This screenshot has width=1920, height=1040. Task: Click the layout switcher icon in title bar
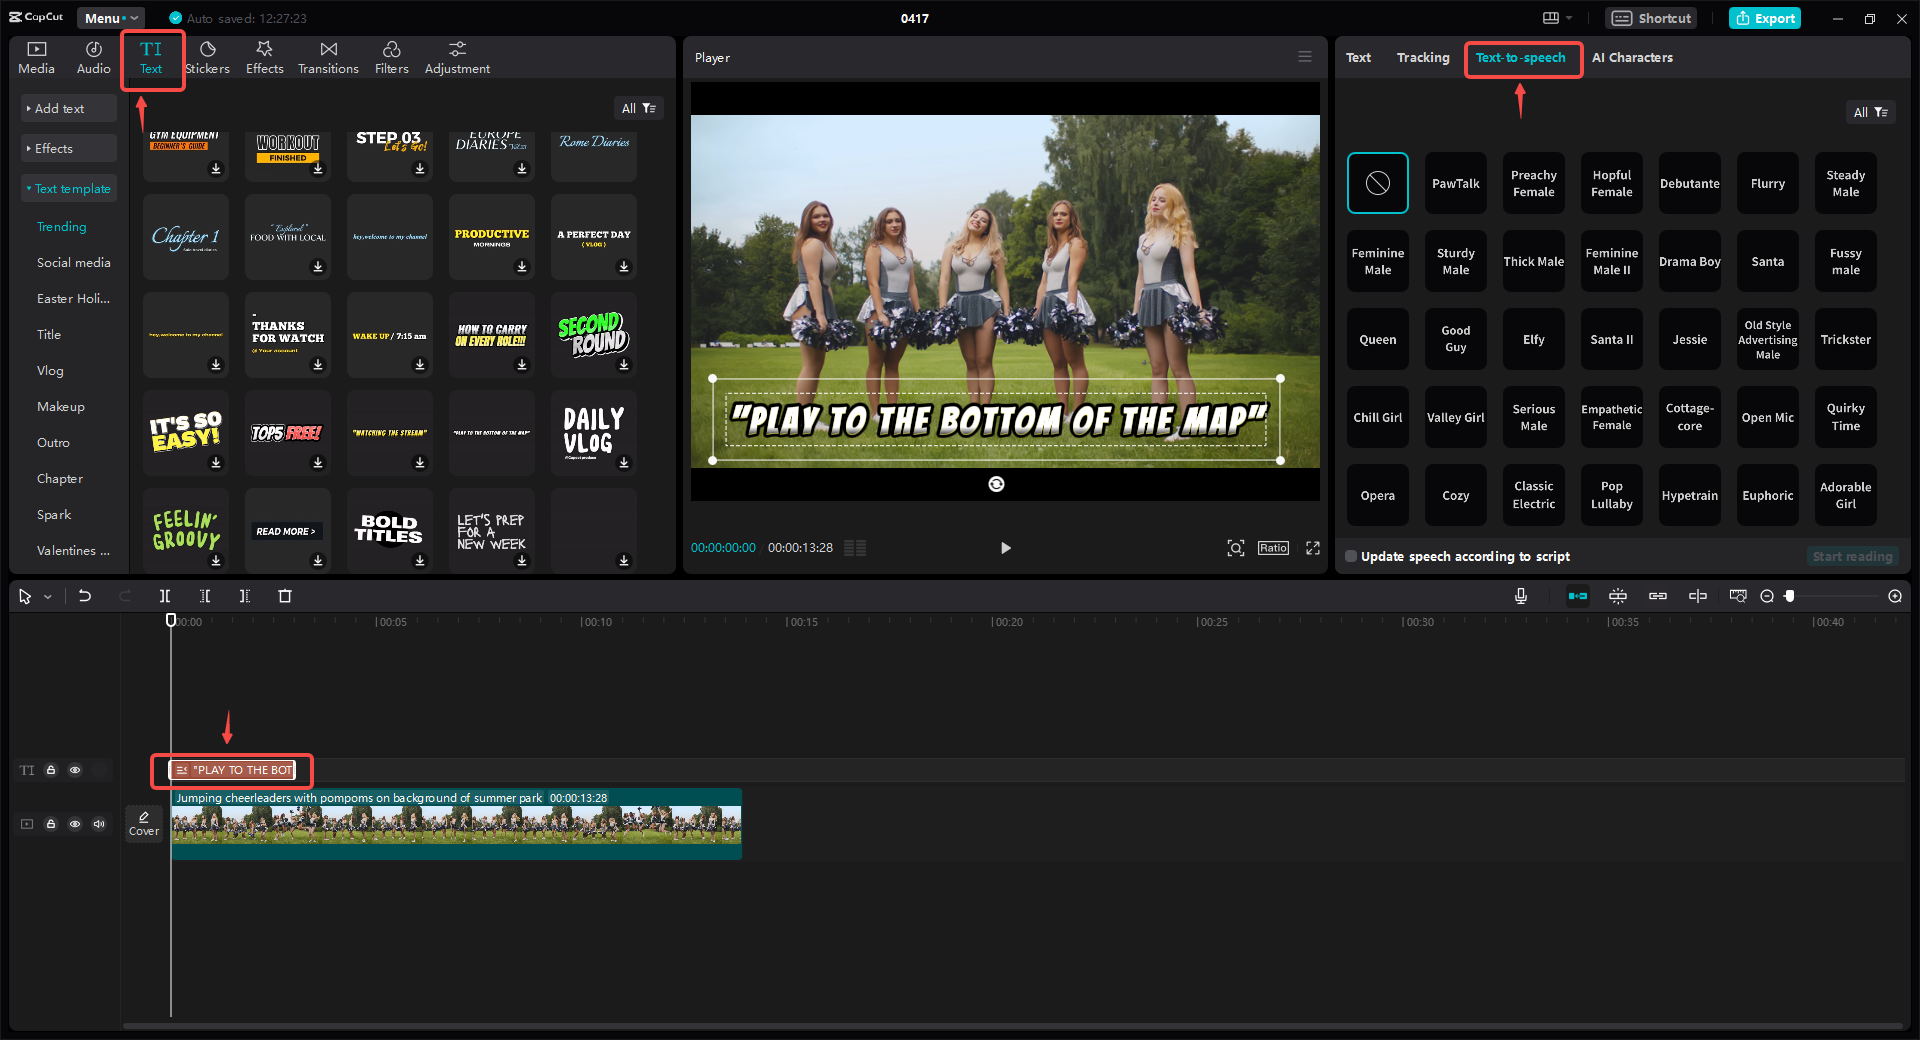click(1551, 18)
